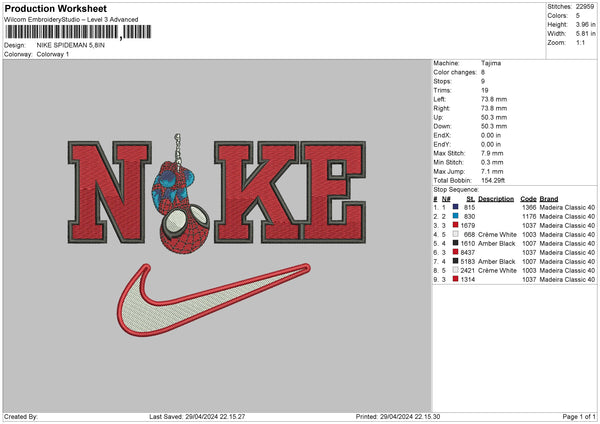Pick the black swatch beside stitch count 1610

coord(455,243)
